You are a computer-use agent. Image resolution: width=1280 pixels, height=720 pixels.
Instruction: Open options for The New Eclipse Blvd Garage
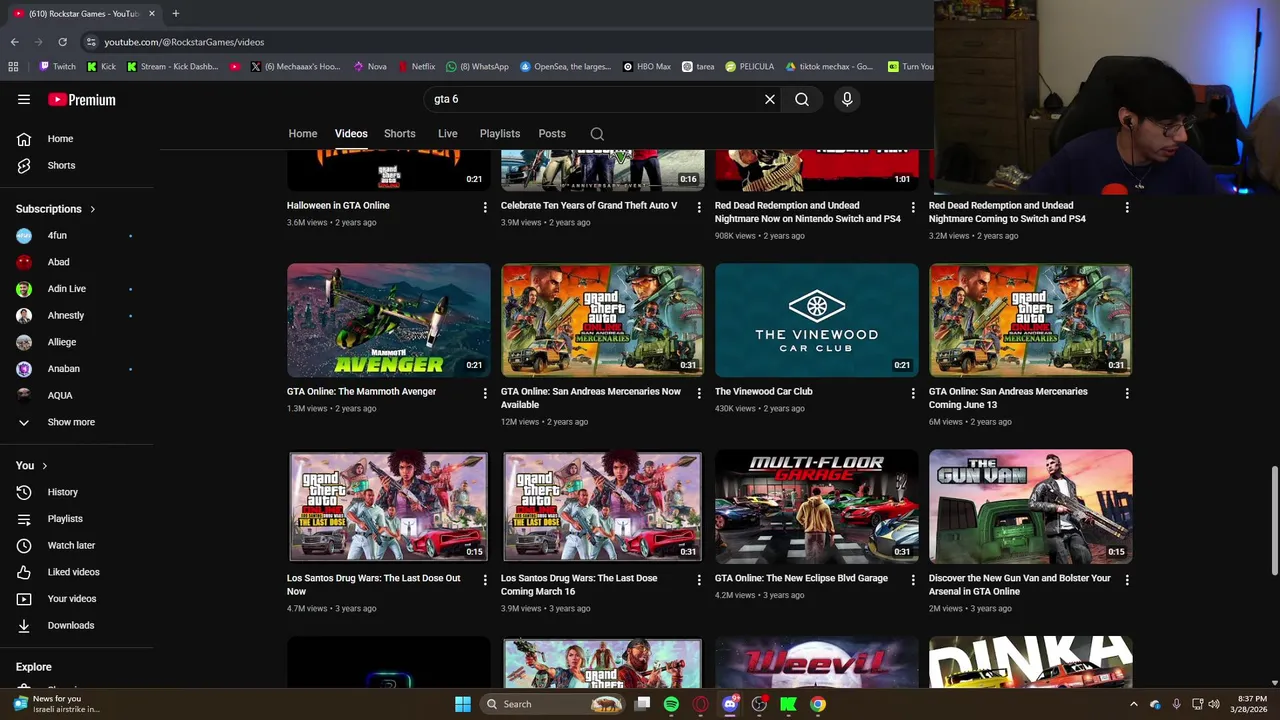913,580
